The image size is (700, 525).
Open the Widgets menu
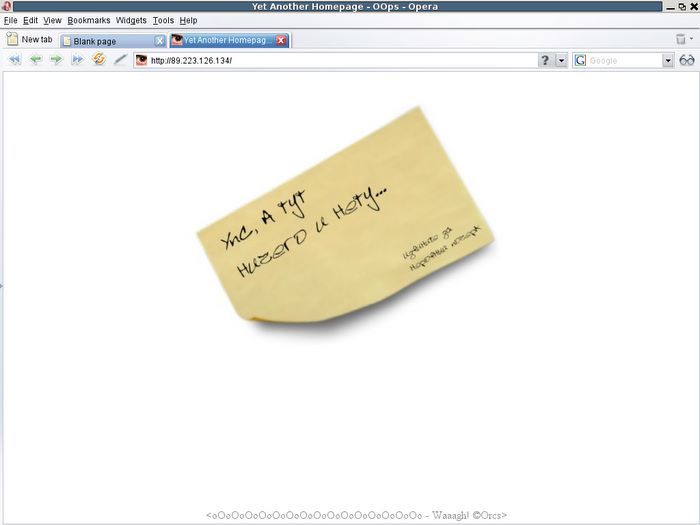pyautogui.click(x=131, y=20)
